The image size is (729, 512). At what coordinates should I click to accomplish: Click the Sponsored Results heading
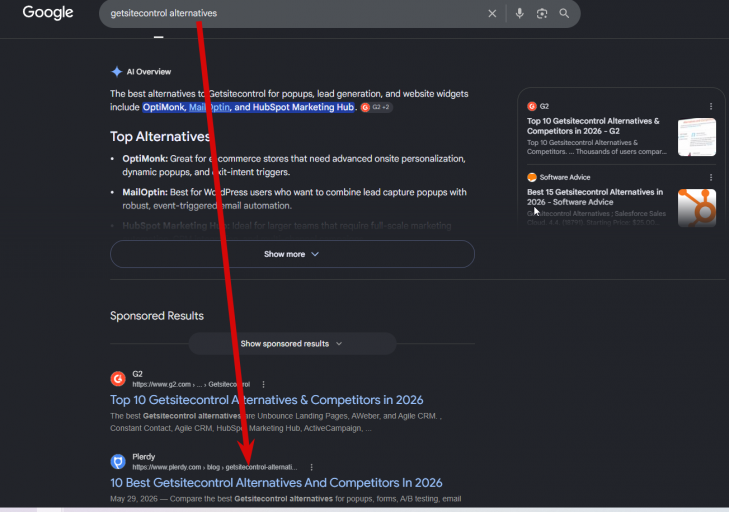pyautogui.click(x=157, y=316)
